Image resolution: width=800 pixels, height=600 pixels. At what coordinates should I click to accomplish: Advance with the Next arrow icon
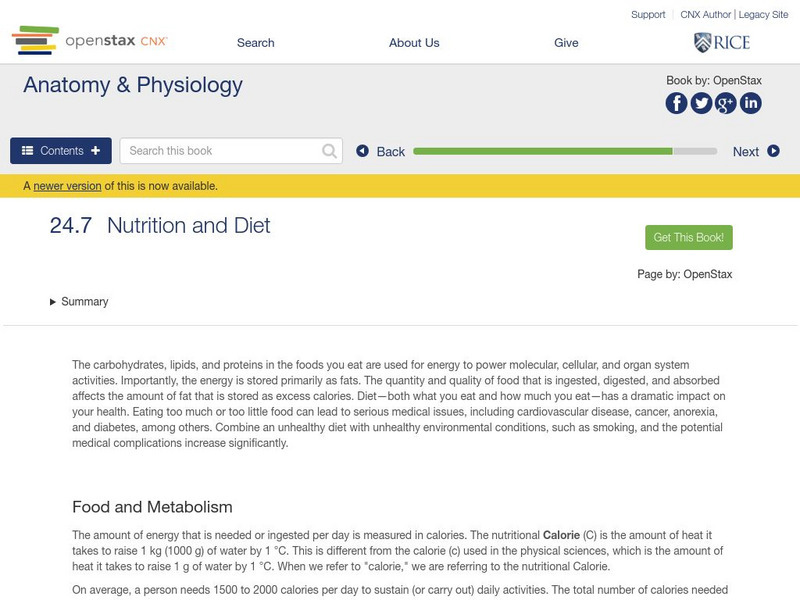773,151
